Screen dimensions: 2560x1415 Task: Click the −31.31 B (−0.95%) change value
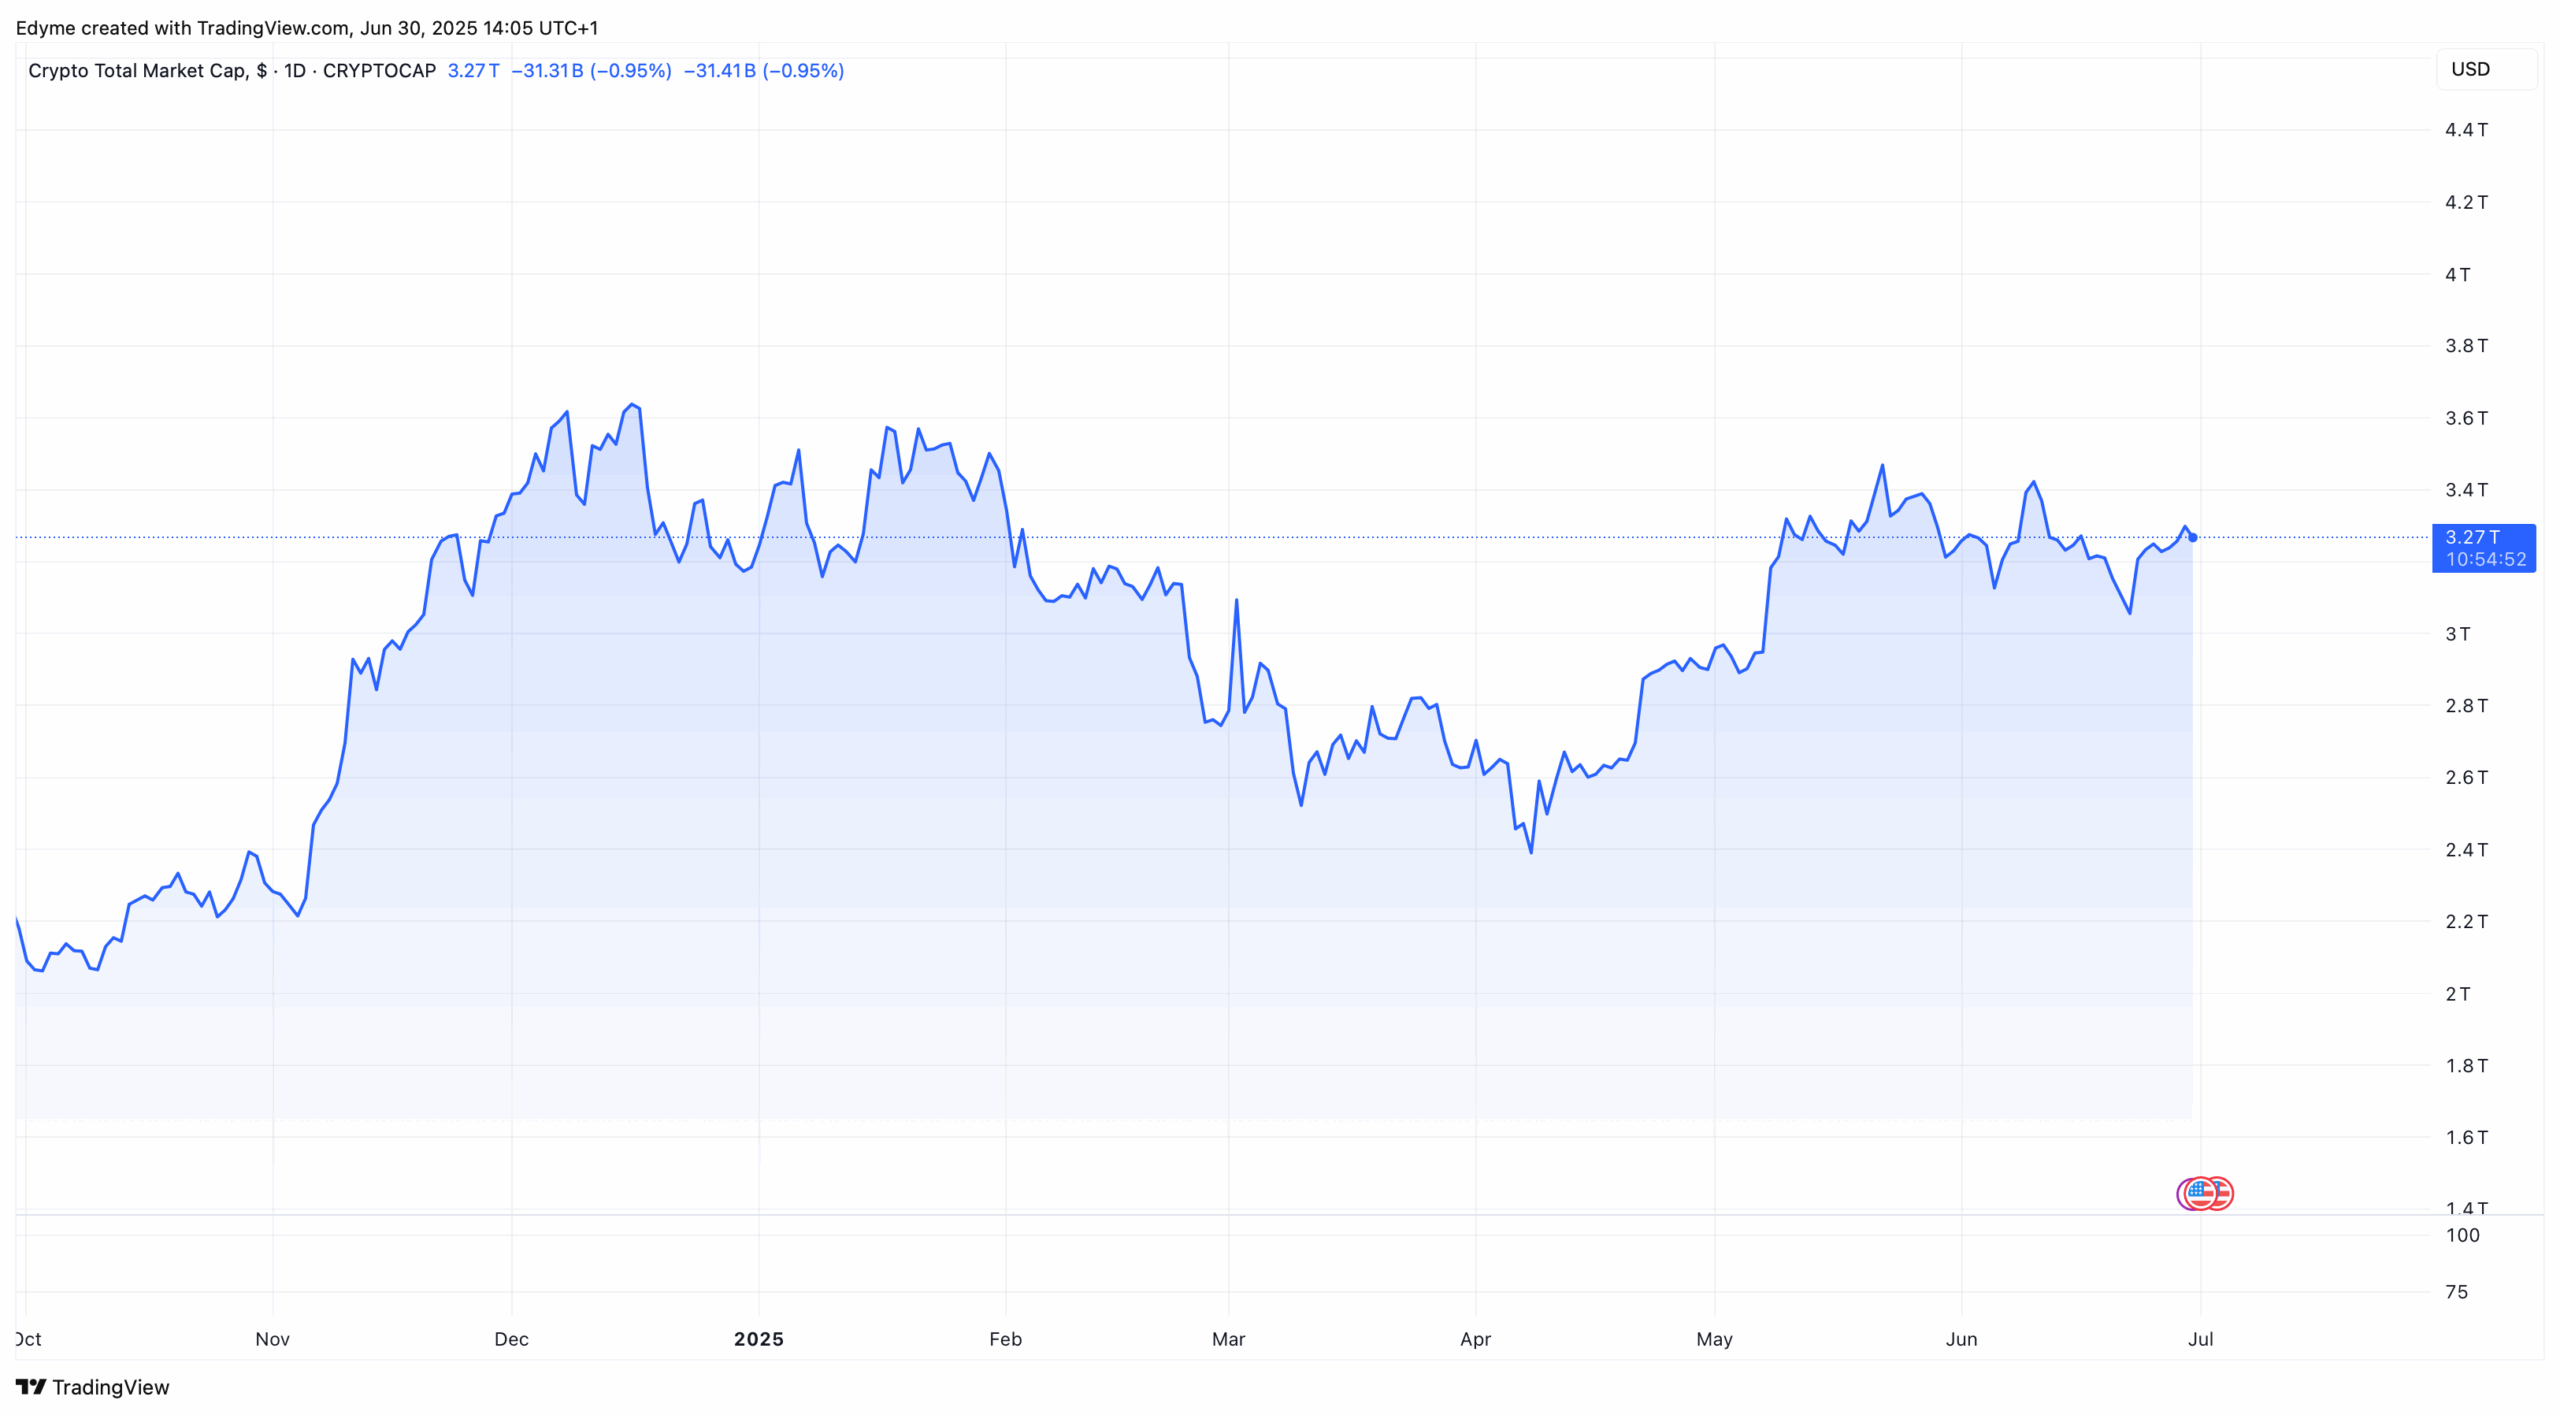(591, 71)
